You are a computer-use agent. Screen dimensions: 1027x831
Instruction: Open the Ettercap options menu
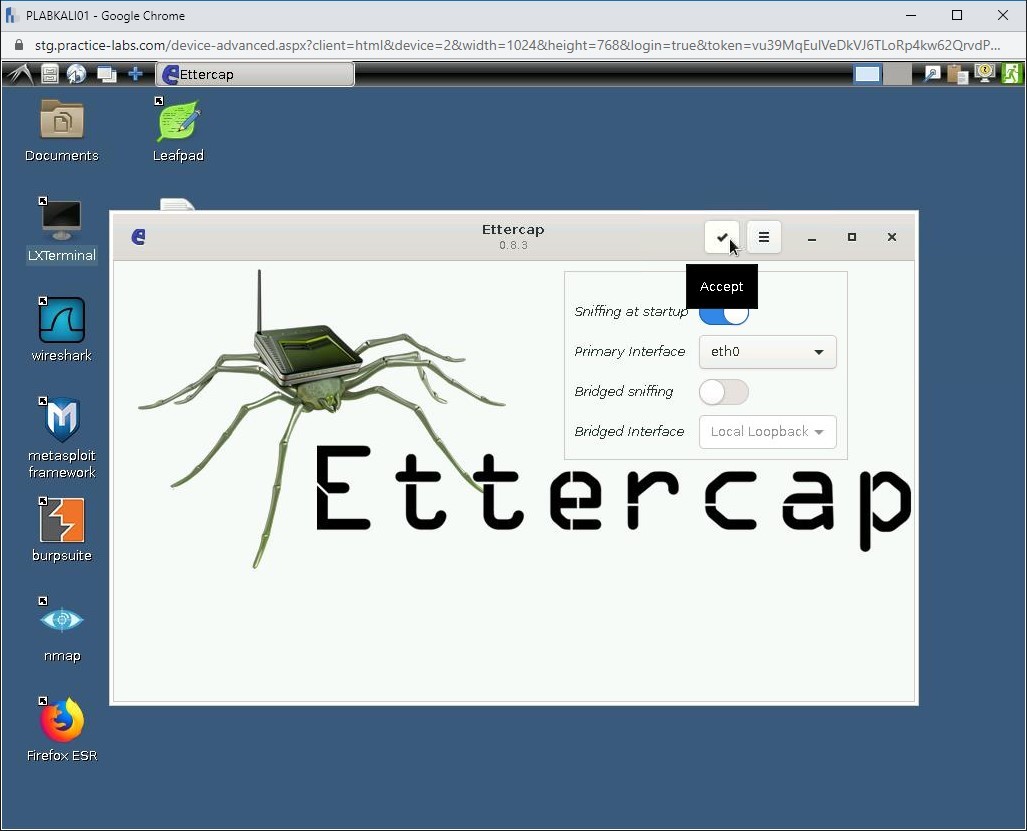point(763,237)
